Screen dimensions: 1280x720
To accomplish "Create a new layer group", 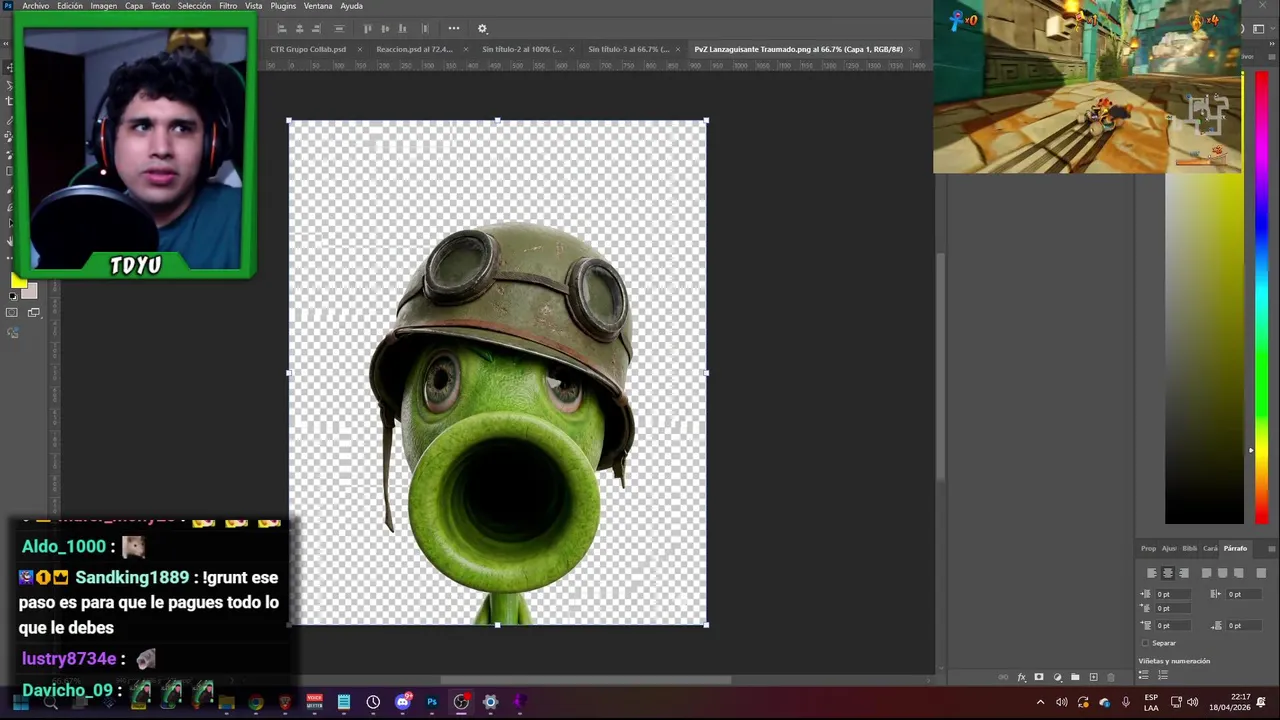I will (1075, 677).
